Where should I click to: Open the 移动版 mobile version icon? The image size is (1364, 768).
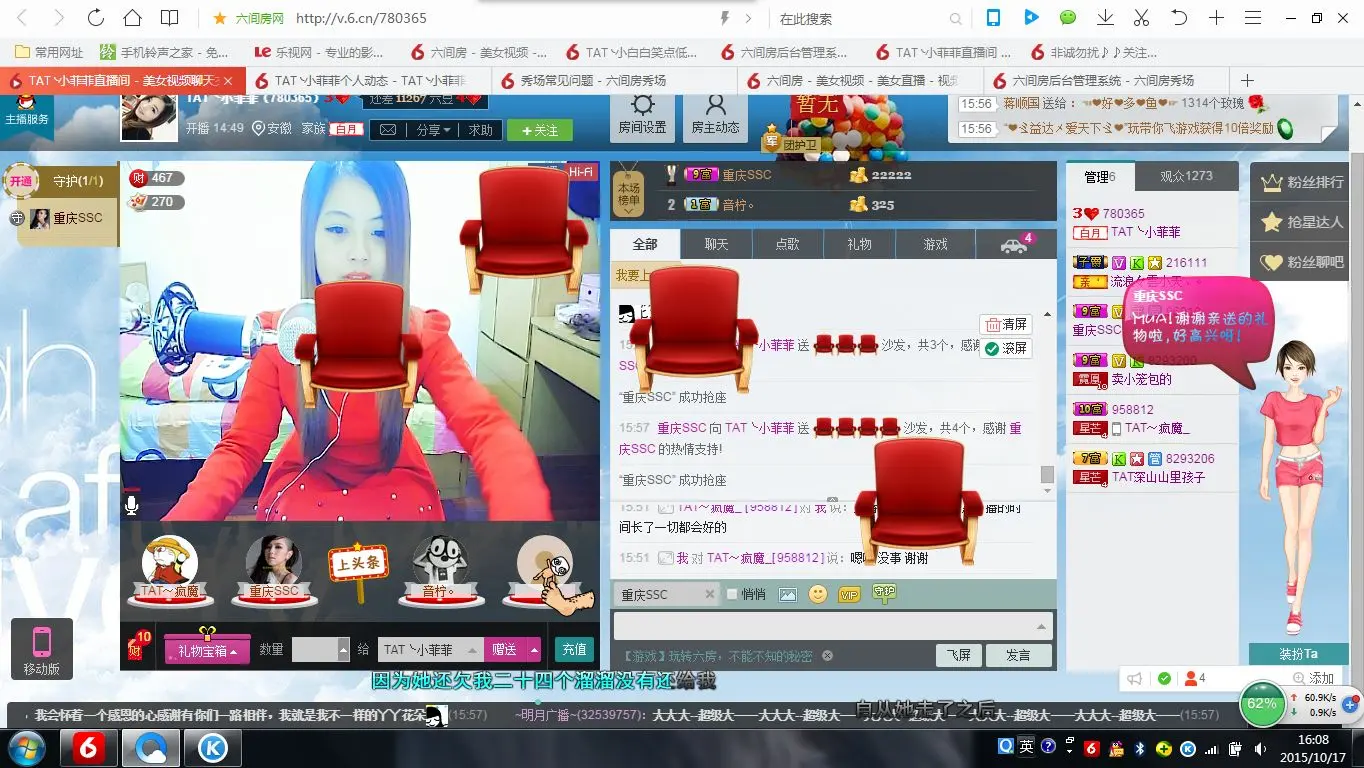tap(41, 649)
